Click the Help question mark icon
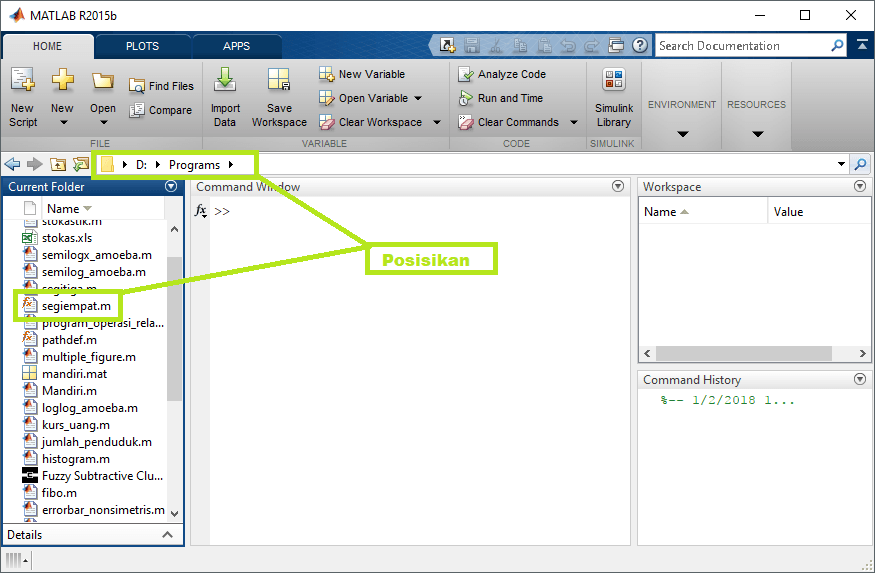The image size is (875, 573). coord(640,45)
